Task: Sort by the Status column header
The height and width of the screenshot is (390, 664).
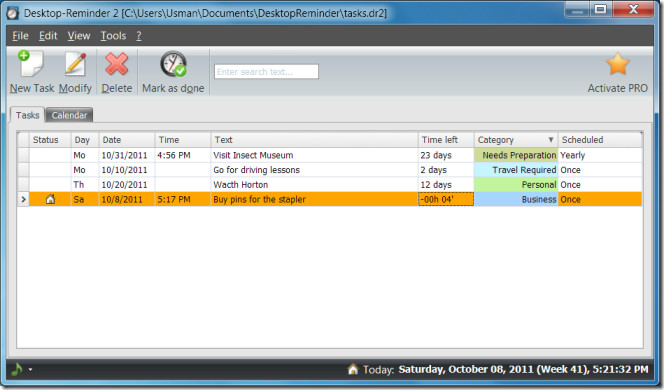Action: tap(50, 140)
